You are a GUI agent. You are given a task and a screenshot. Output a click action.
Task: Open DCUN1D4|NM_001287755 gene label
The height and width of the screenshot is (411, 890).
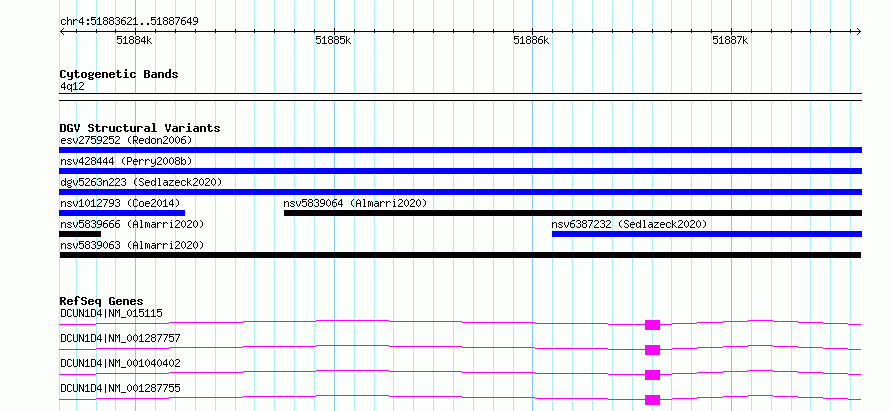120,388
